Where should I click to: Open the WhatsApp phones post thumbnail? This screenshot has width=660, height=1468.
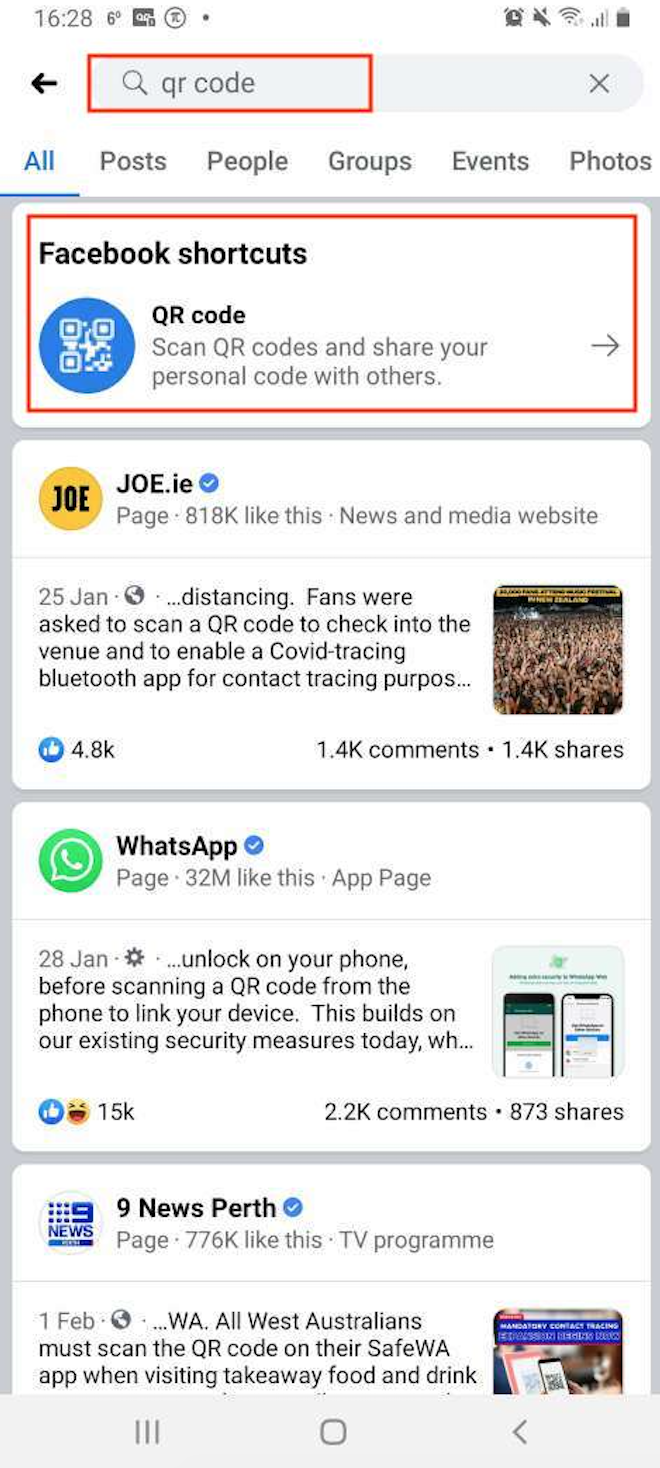558,1012
